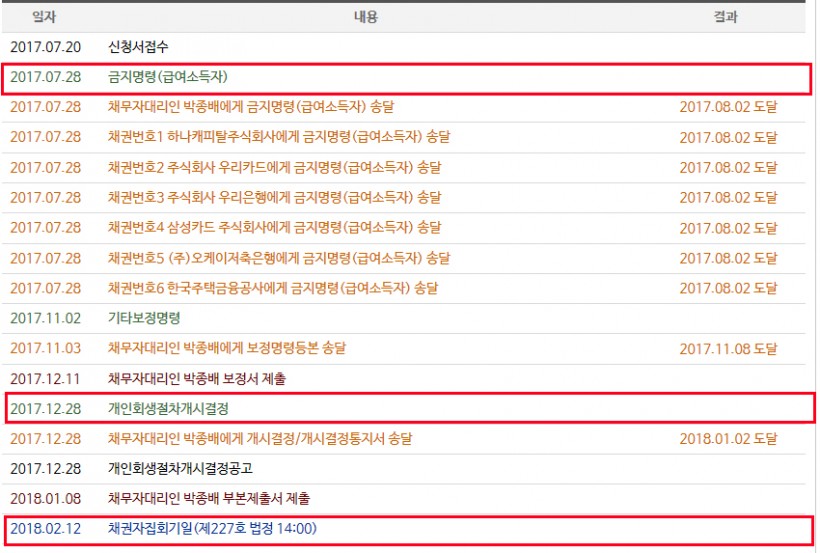Click 도달 result in 하나캐피탈주식회사 row
820x553 pixels.
point(728,137)
